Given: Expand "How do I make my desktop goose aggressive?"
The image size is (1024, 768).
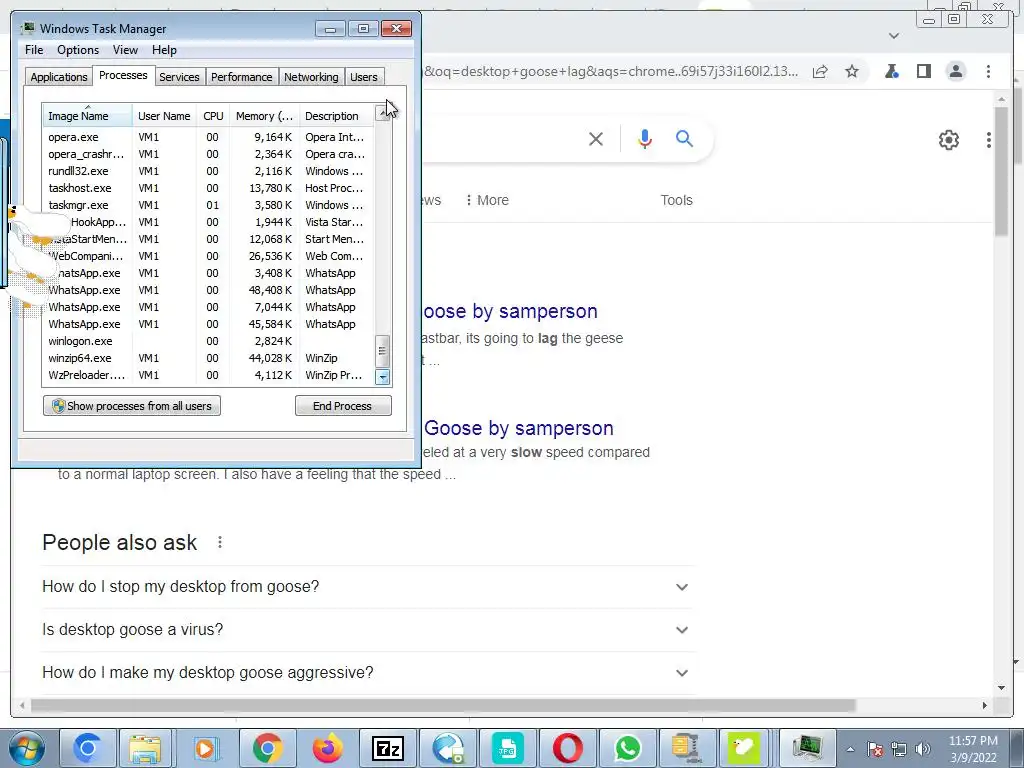Looking at the screenshot, I should (x=366, y=673).
